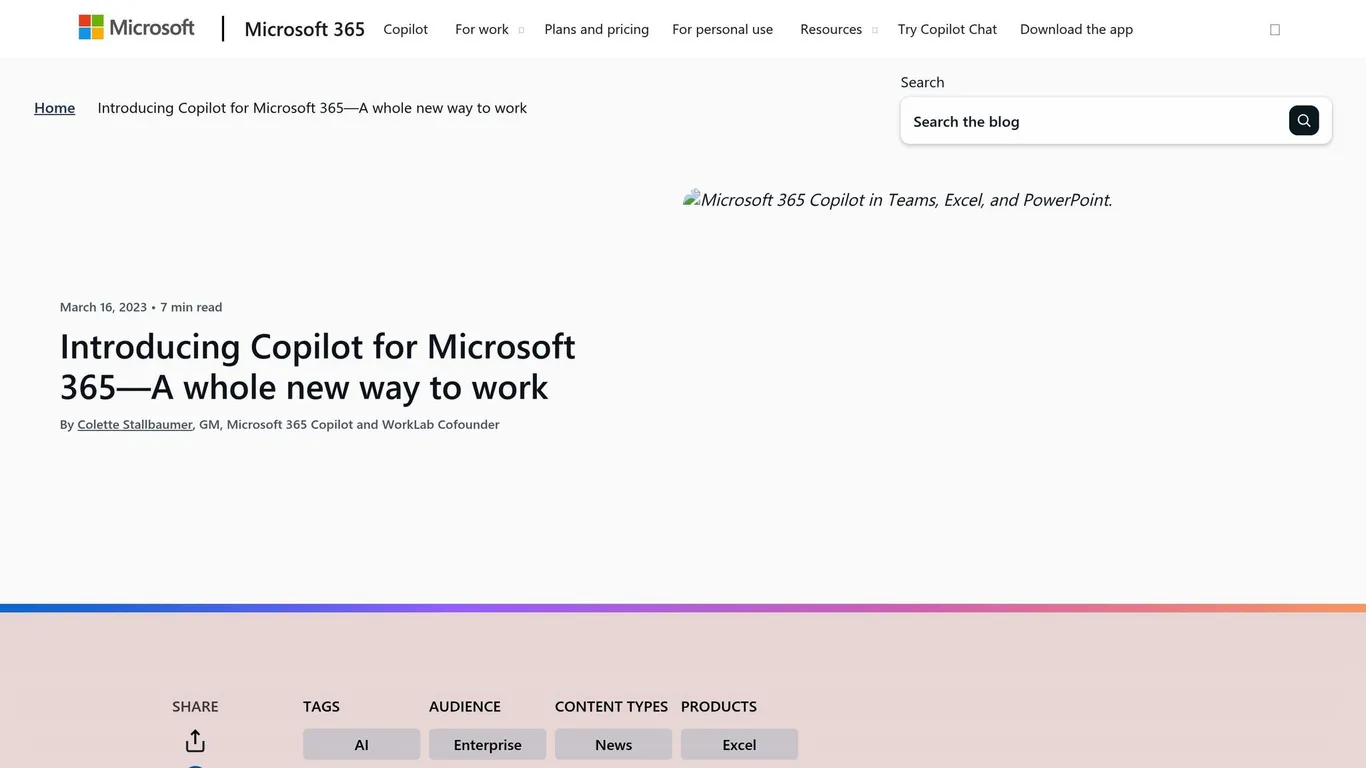Image resolution: width=1366 pixels, height=768 pixels.
Task: Click the breadcrumb article title text
Action: tap(312, 108)
